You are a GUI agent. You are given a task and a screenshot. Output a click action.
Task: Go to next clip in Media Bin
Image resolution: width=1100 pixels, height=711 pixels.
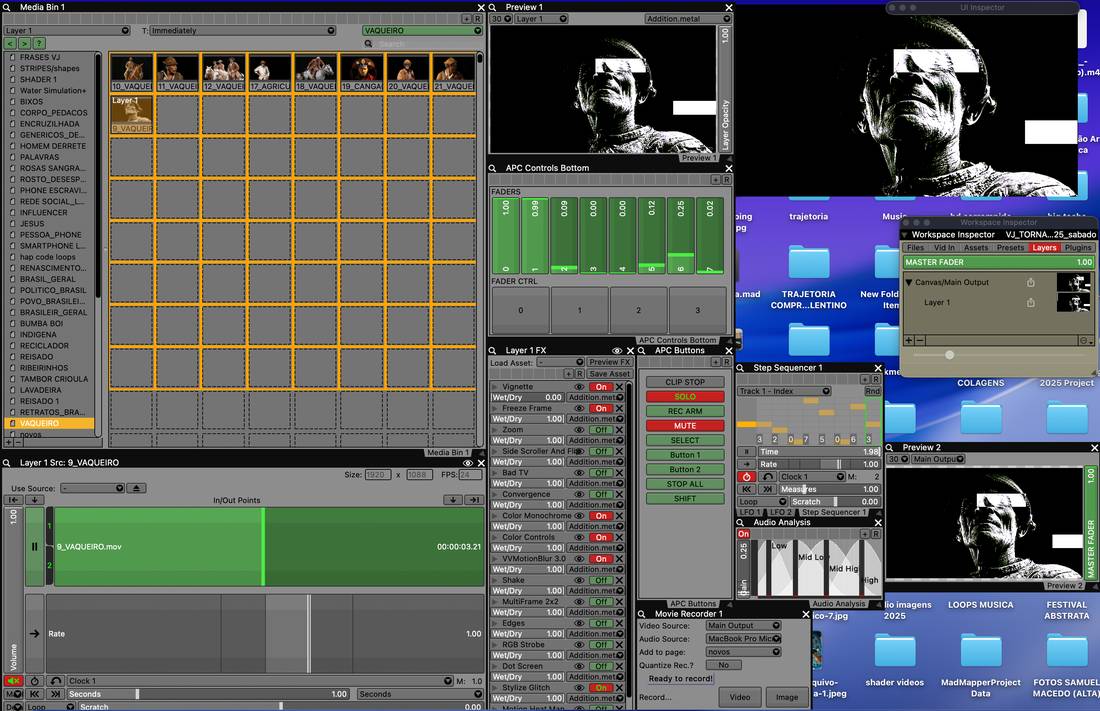25,44
